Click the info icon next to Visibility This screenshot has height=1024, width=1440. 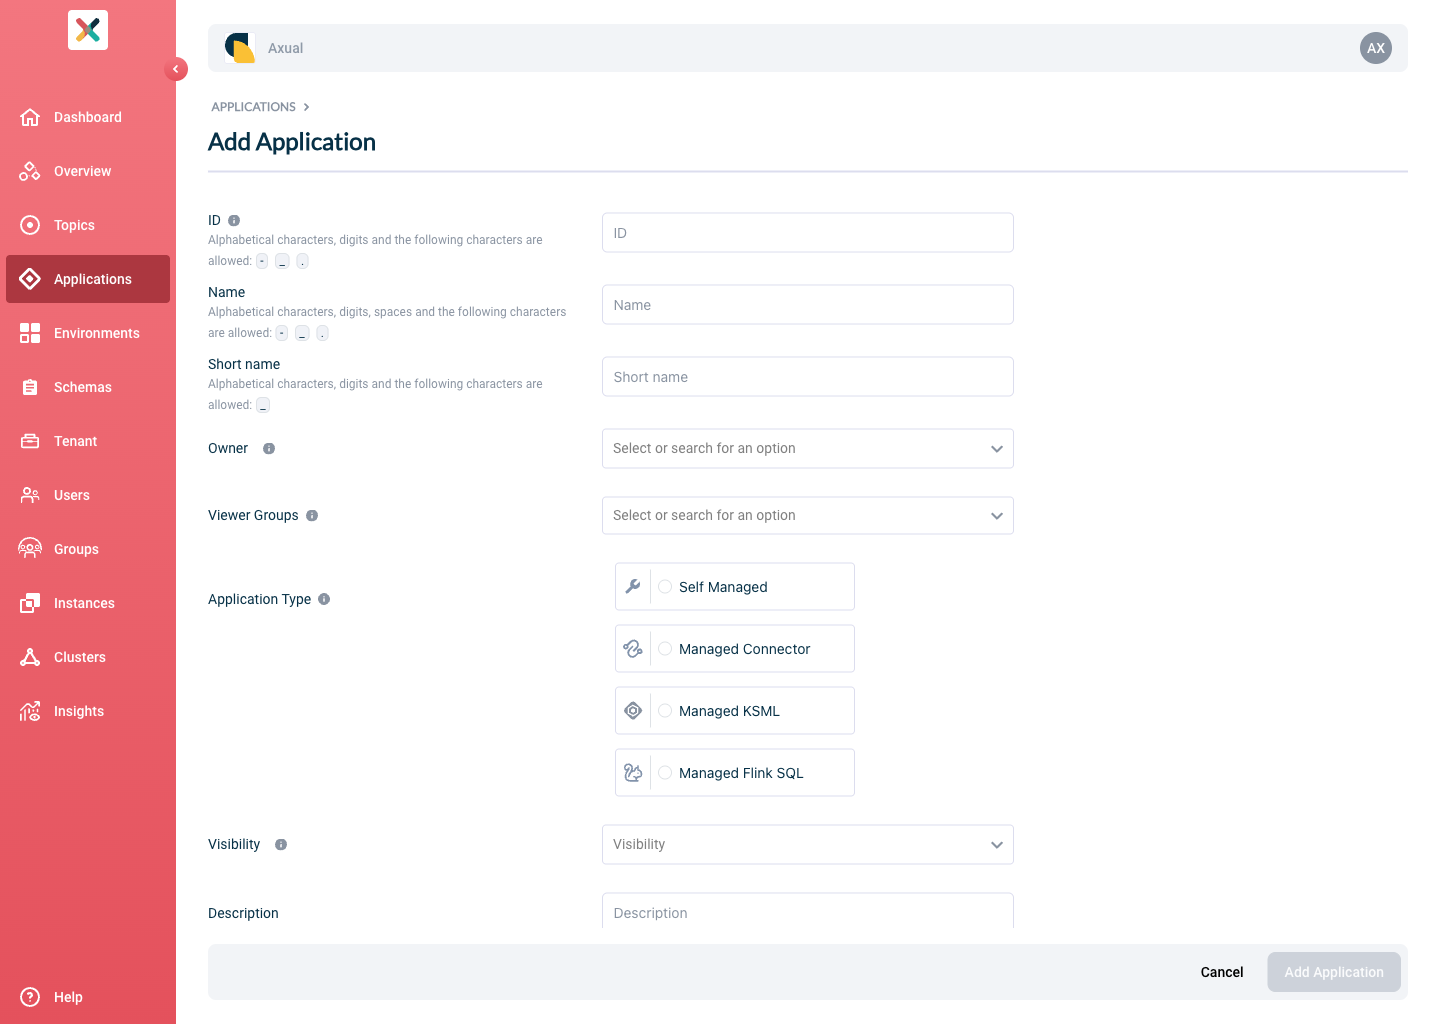pyautogui.click(x=281, y=845)
